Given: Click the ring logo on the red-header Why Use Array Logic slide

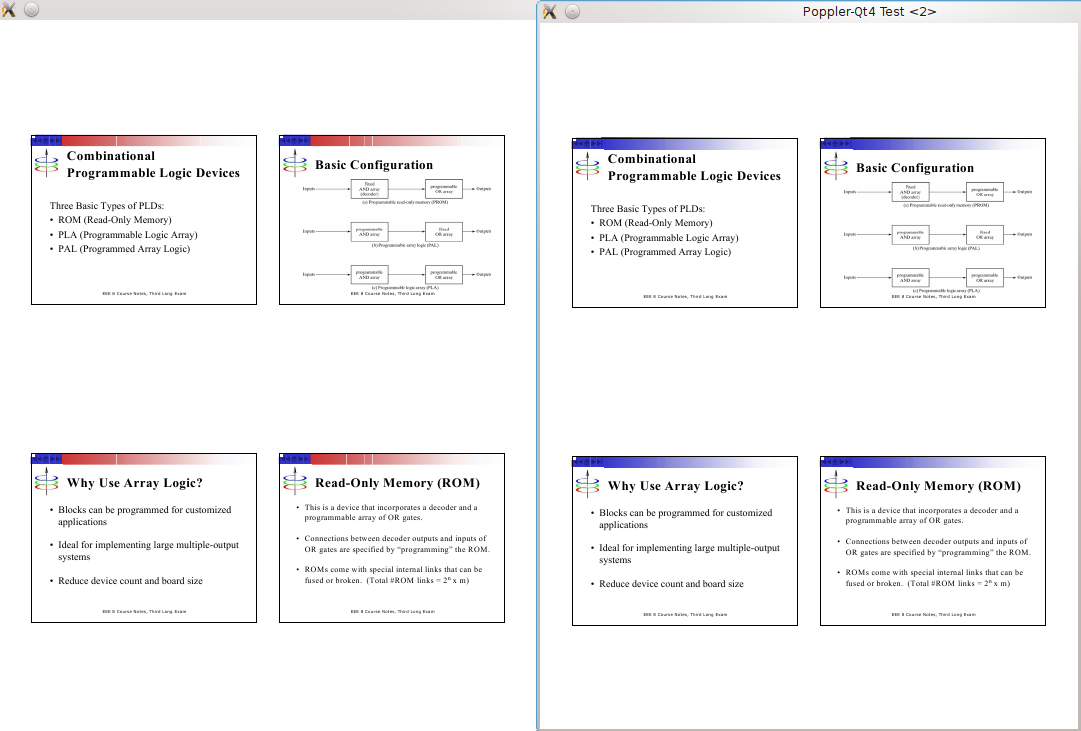Looking at the screenshot, I should pos(44,483).
